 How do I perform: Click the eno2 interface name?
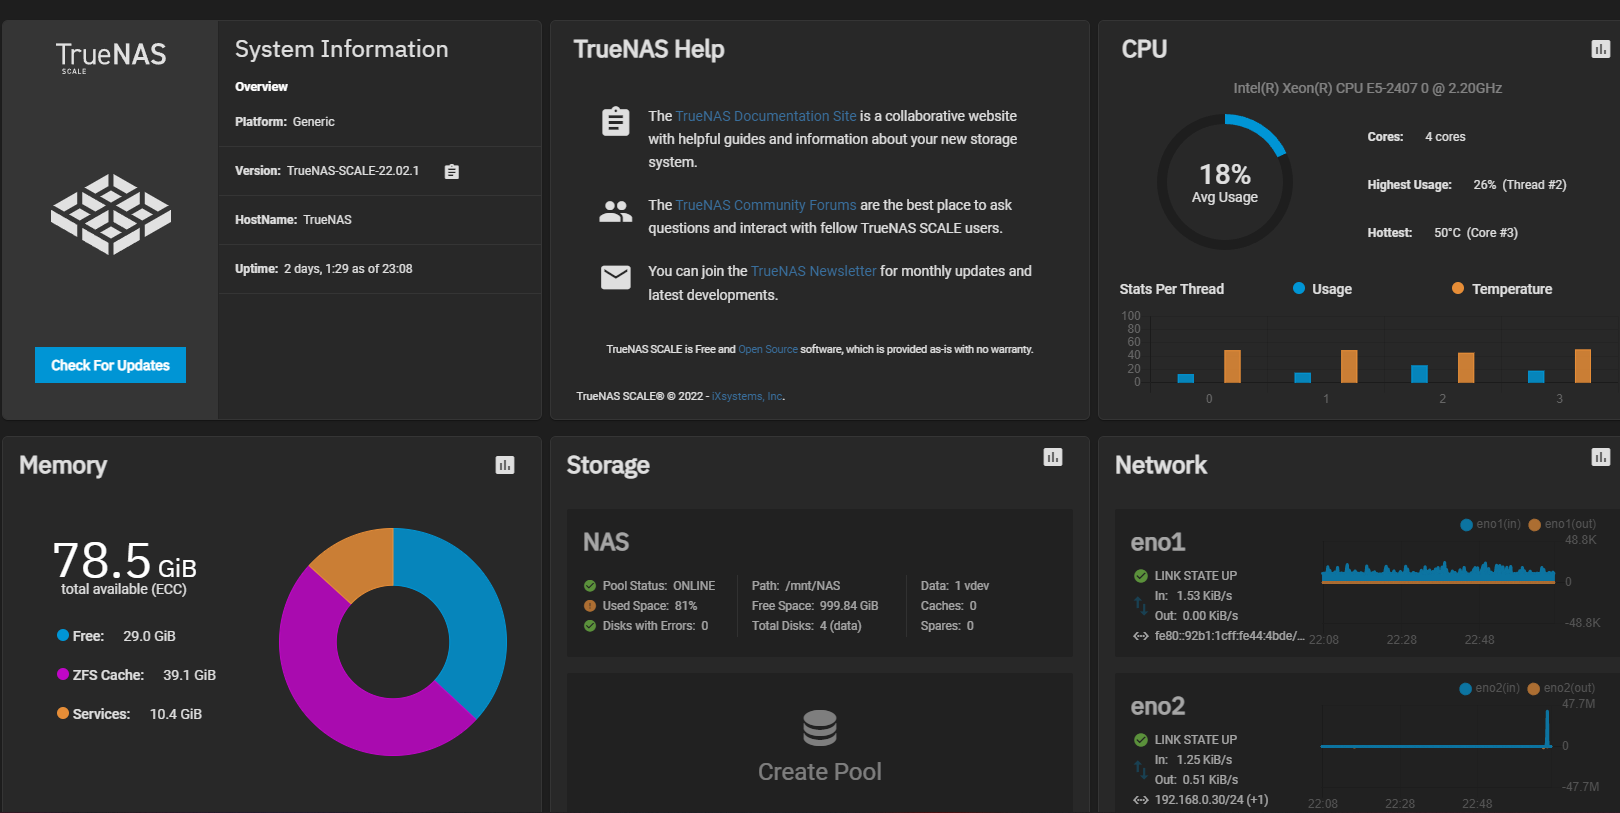(1158, 706)
